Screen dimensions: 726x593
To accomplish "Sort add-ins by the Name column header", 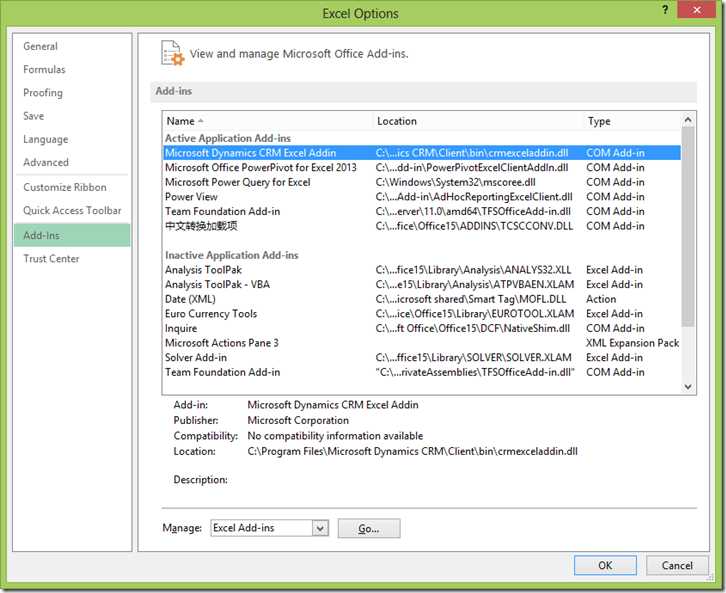I will [268, 121].
